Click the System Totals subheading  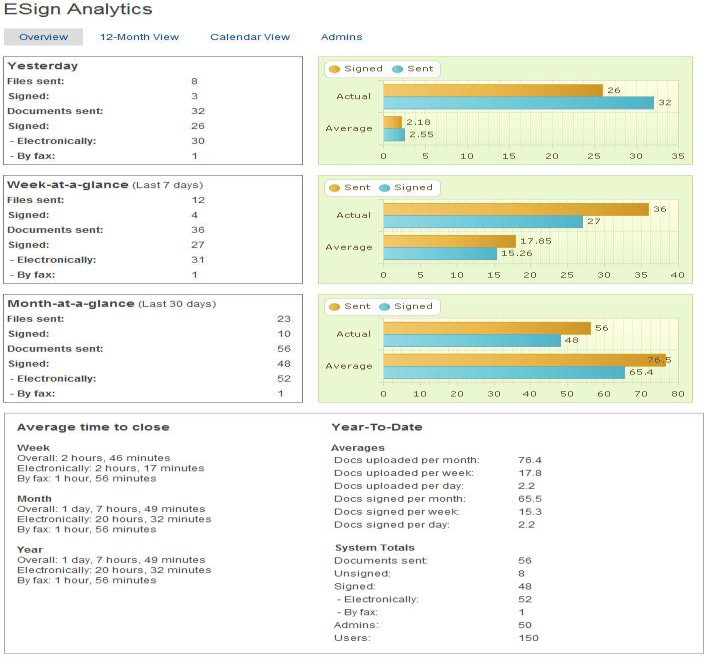(x=375, y=548)
